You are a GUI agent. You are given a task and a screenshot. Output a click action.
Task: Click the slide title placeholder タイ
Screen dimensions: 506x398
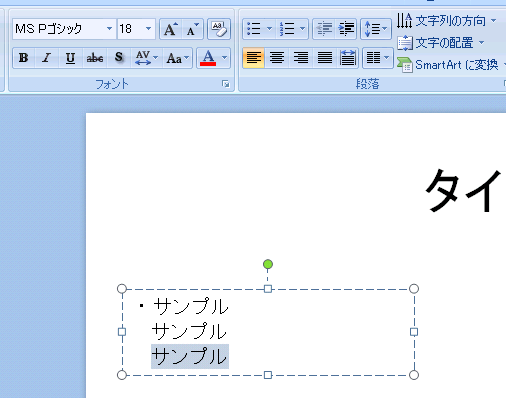click(x=464, y=191)
